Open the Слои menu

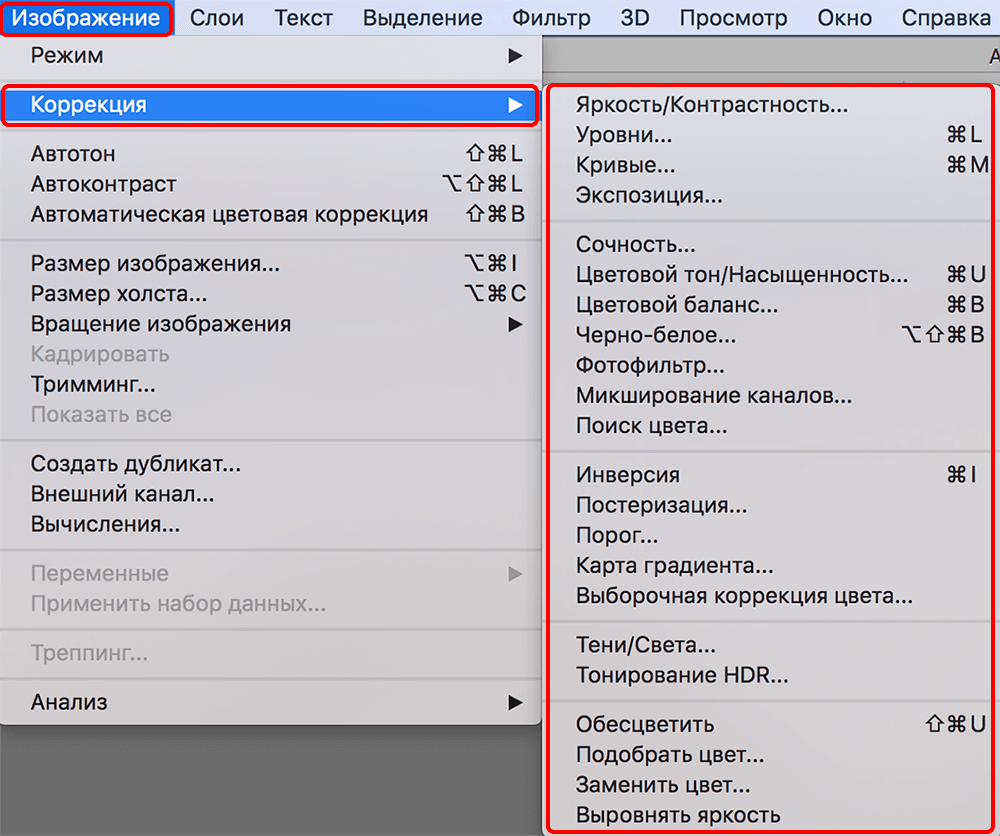coord(217,18)
